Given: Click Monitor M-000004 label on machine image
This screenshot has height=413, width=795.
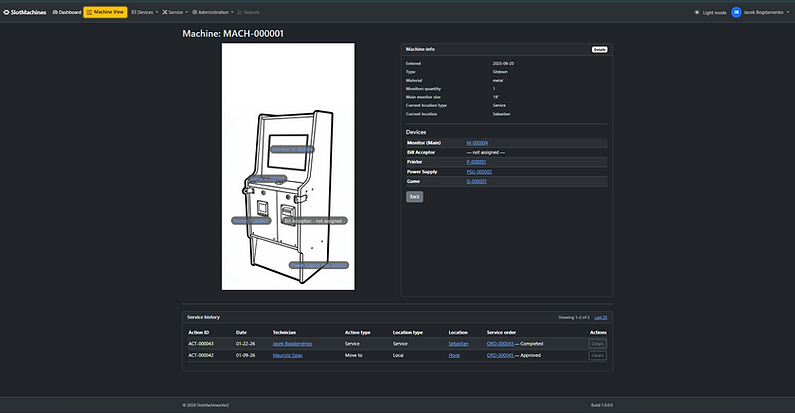Looking at the screenshot, I should (292, 149).
